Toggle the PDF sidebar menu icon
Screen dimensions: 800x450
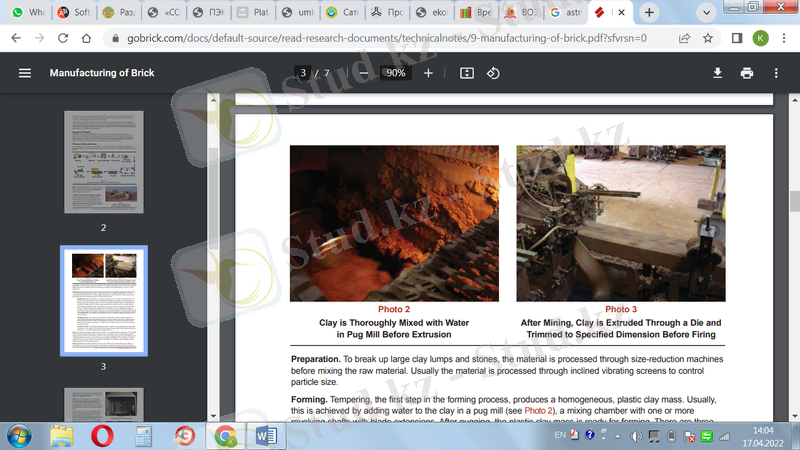pos(25,73)
